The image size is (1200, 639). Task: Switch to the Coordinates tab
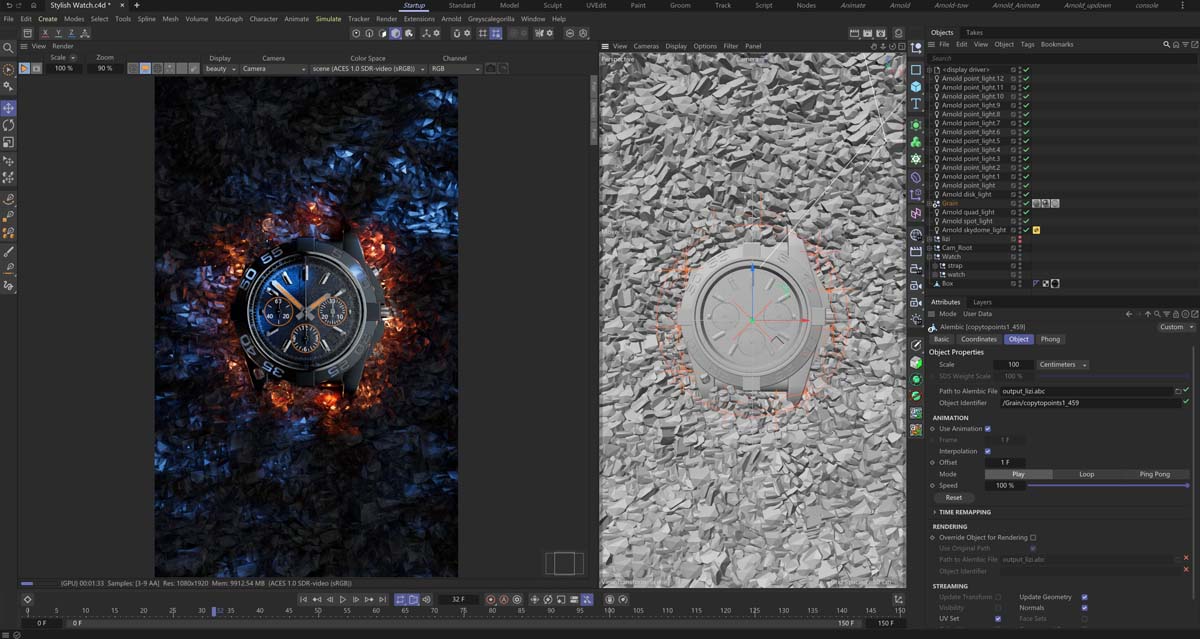(x=979, y=339)
